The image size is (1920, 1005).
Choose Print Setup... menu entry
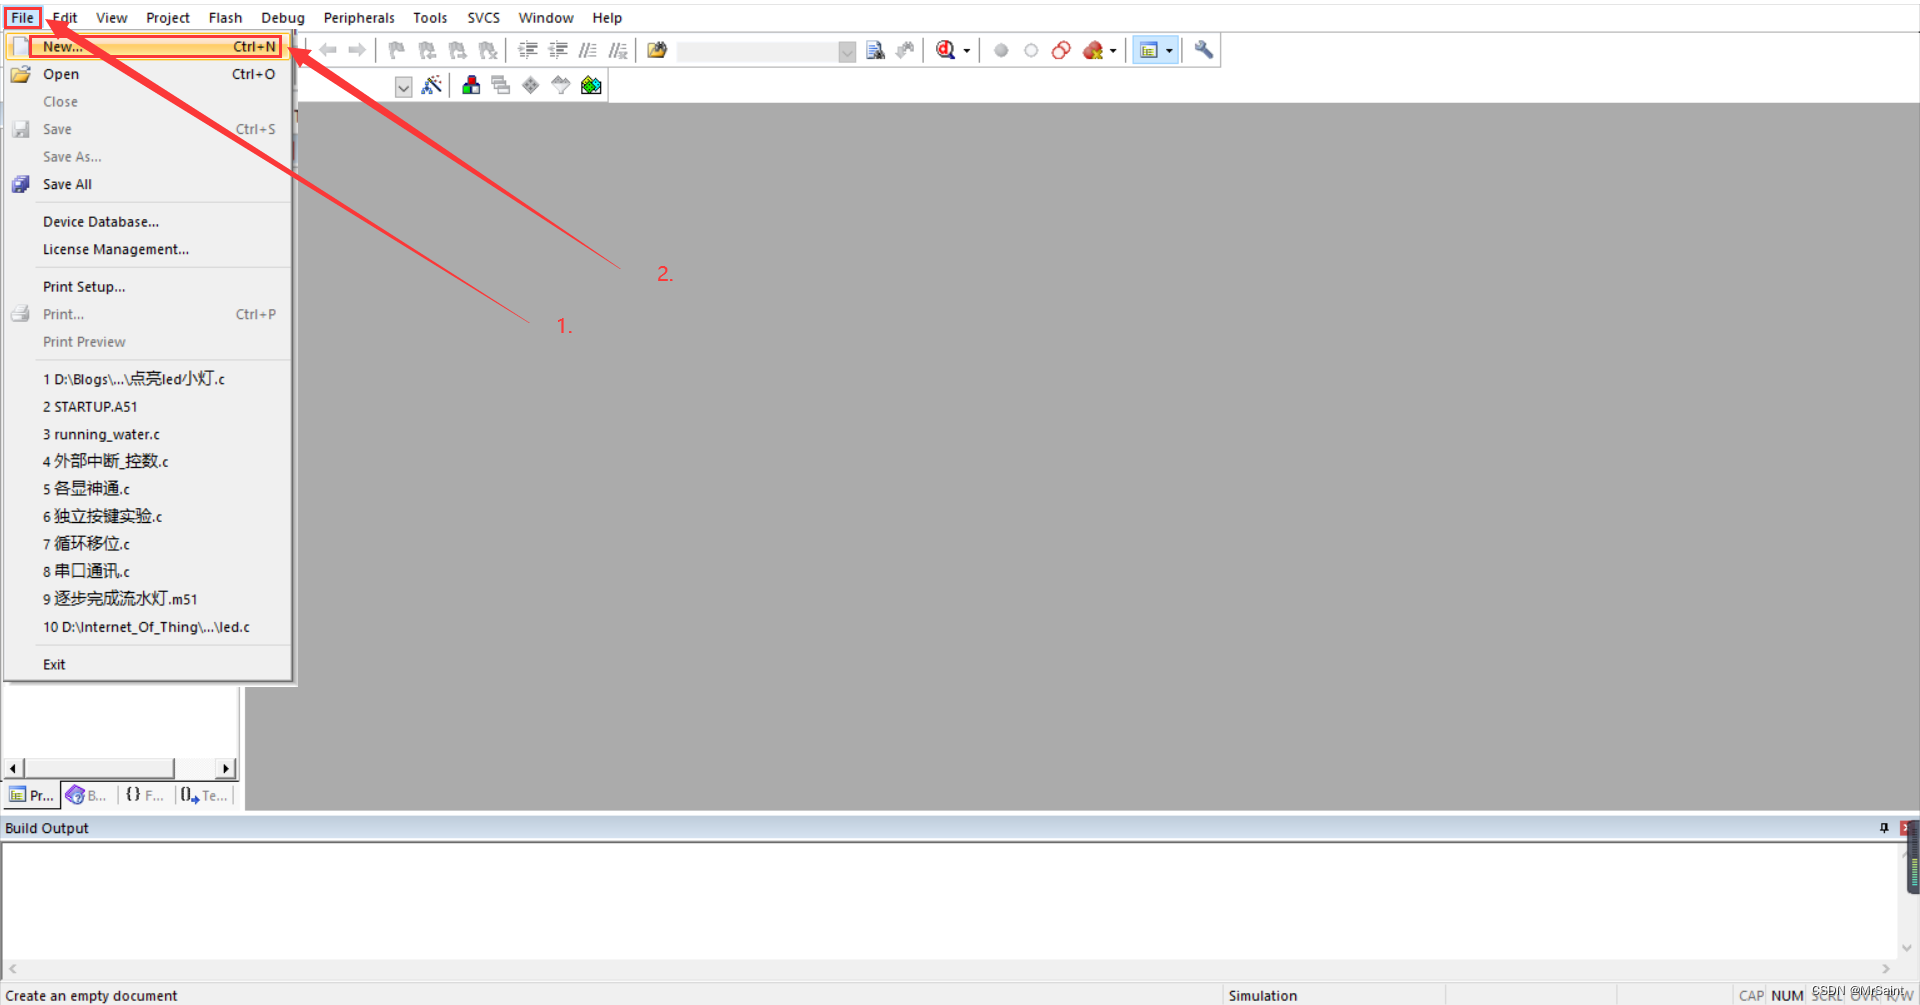tap(148, 287)
